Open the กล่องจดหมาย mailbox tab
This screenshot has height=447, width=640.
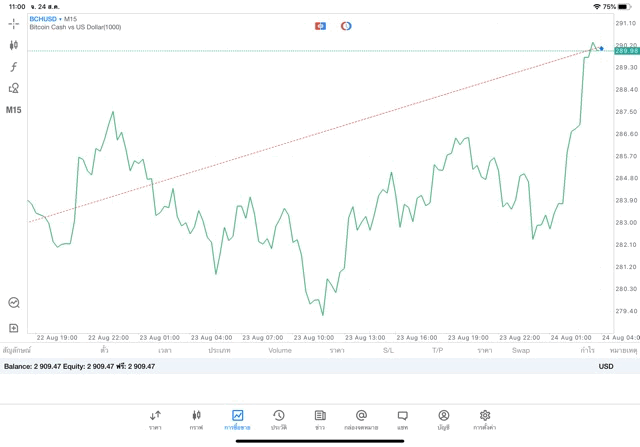361,420
